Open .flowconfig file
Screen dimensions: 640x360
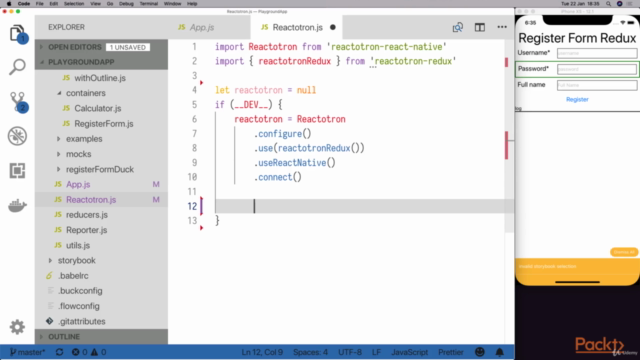(x=101, y=306)
